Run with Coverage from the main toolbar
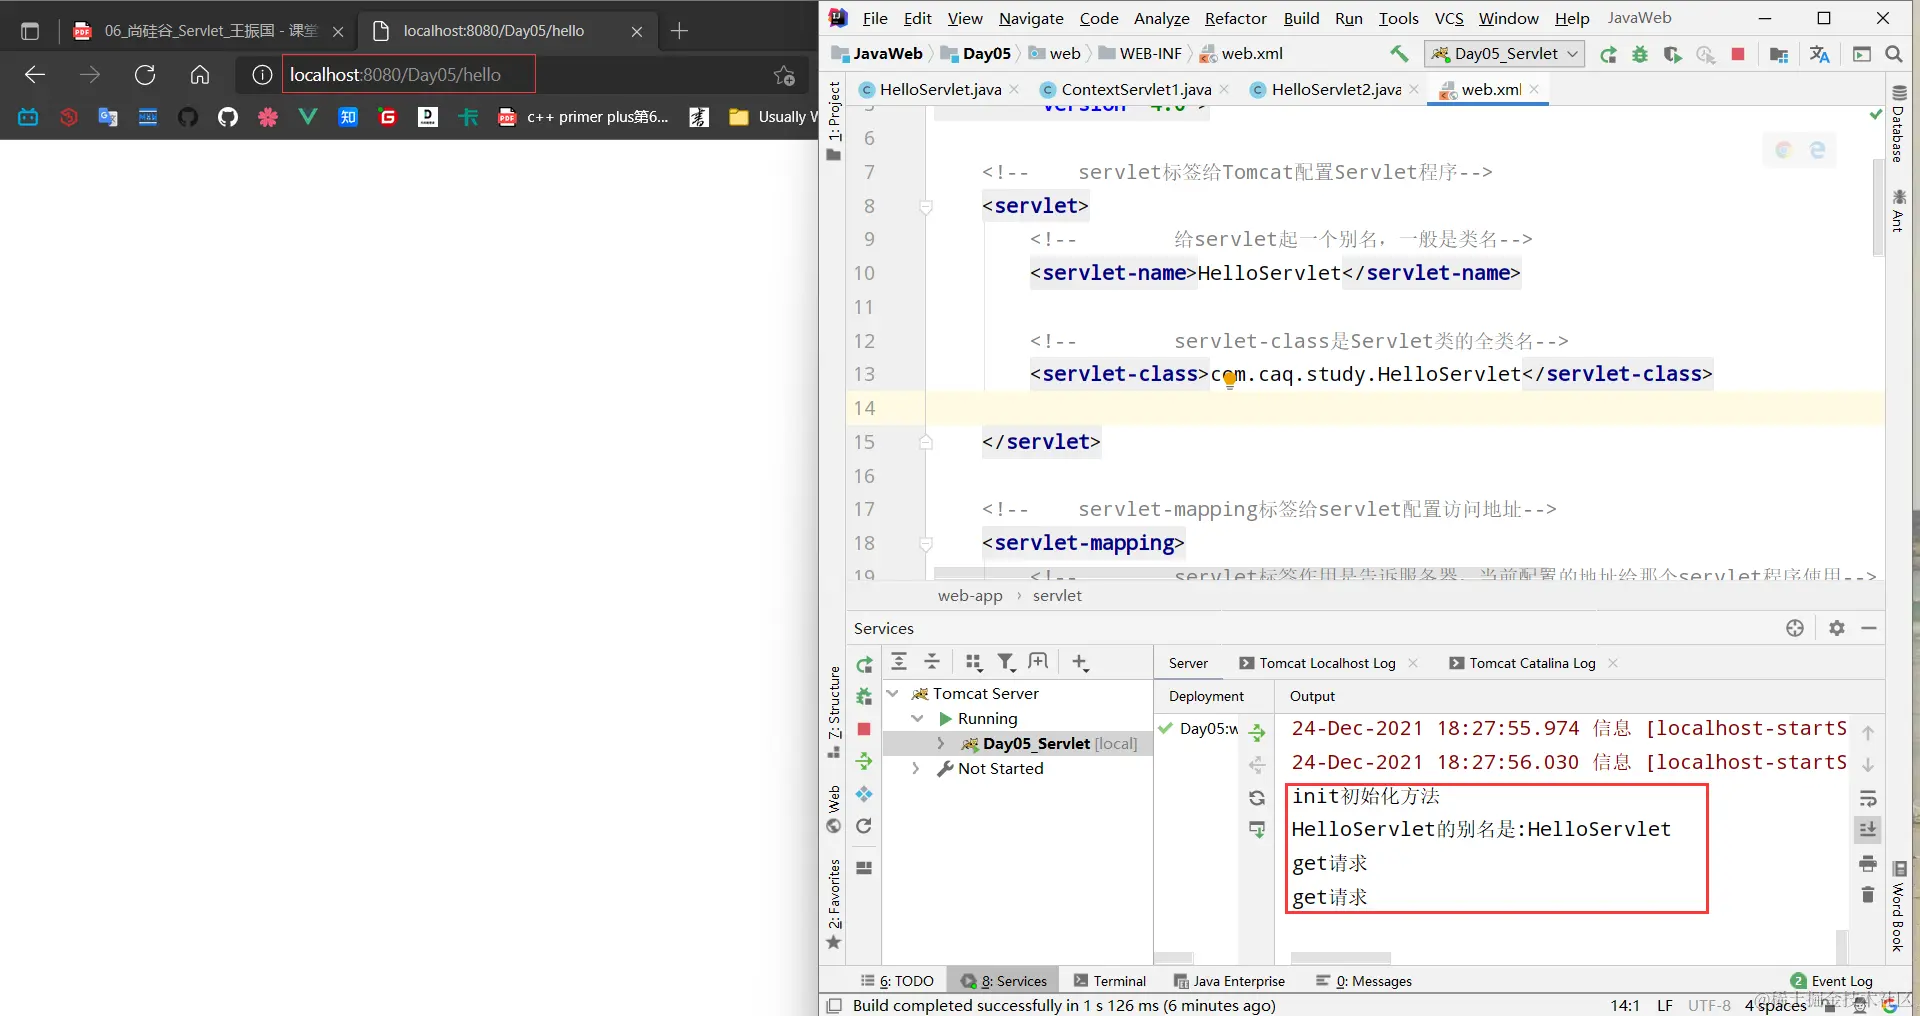The image size is (1920, 1016). 1673,54
